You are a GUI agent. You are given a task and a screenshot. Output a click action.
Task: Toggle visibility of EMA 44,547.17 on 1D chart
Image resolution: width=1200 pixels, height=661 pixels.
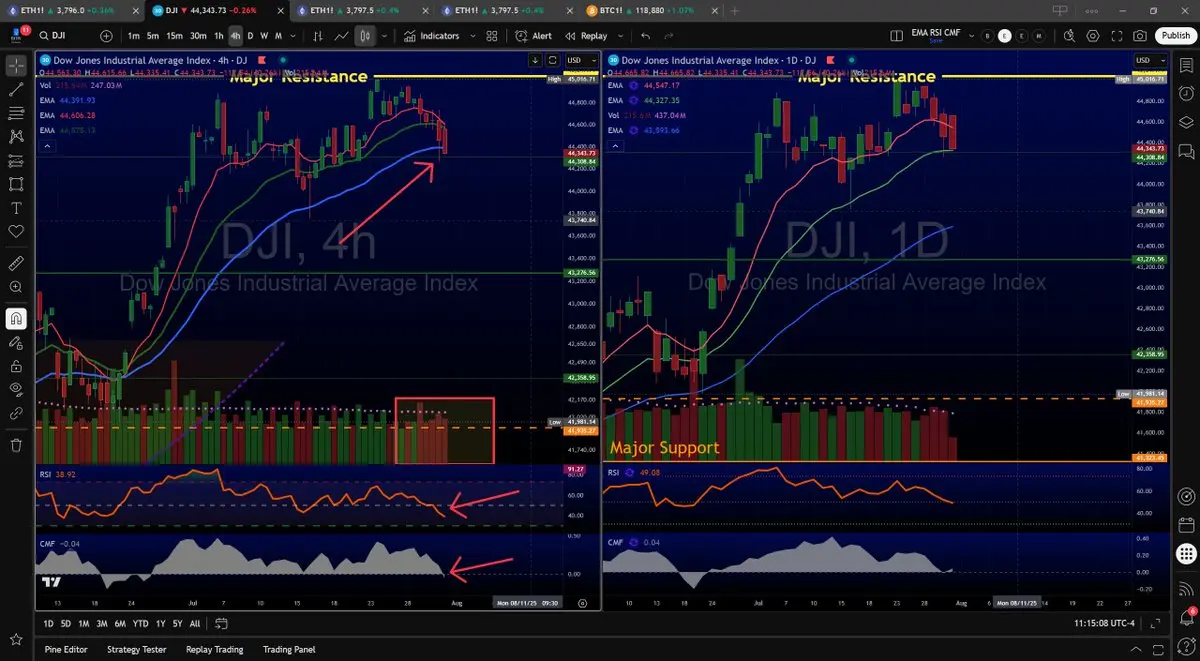(x=632, y=86)
